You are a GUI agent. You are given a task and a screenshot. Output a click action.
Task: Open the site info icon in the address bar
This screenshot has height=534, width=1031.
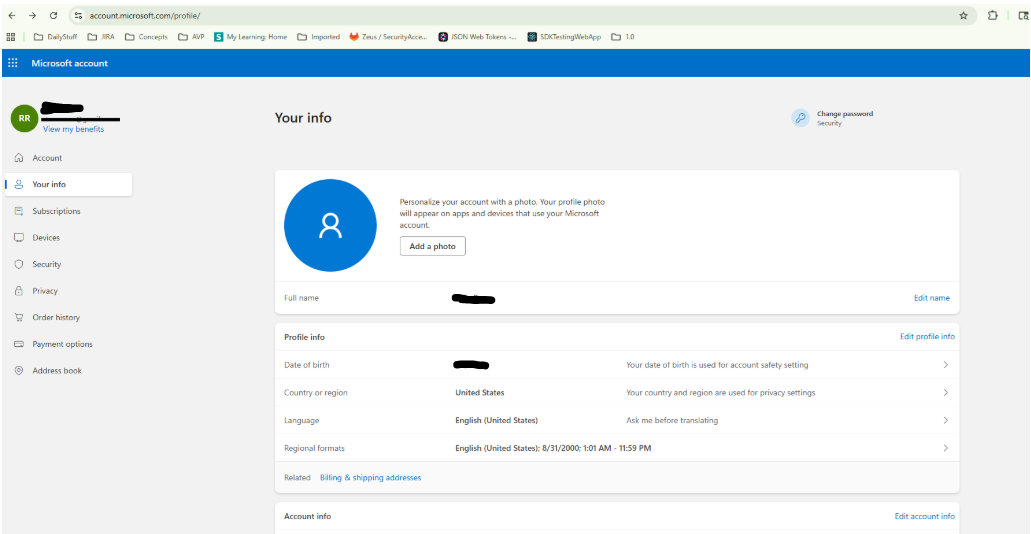[x=78, y=16]
